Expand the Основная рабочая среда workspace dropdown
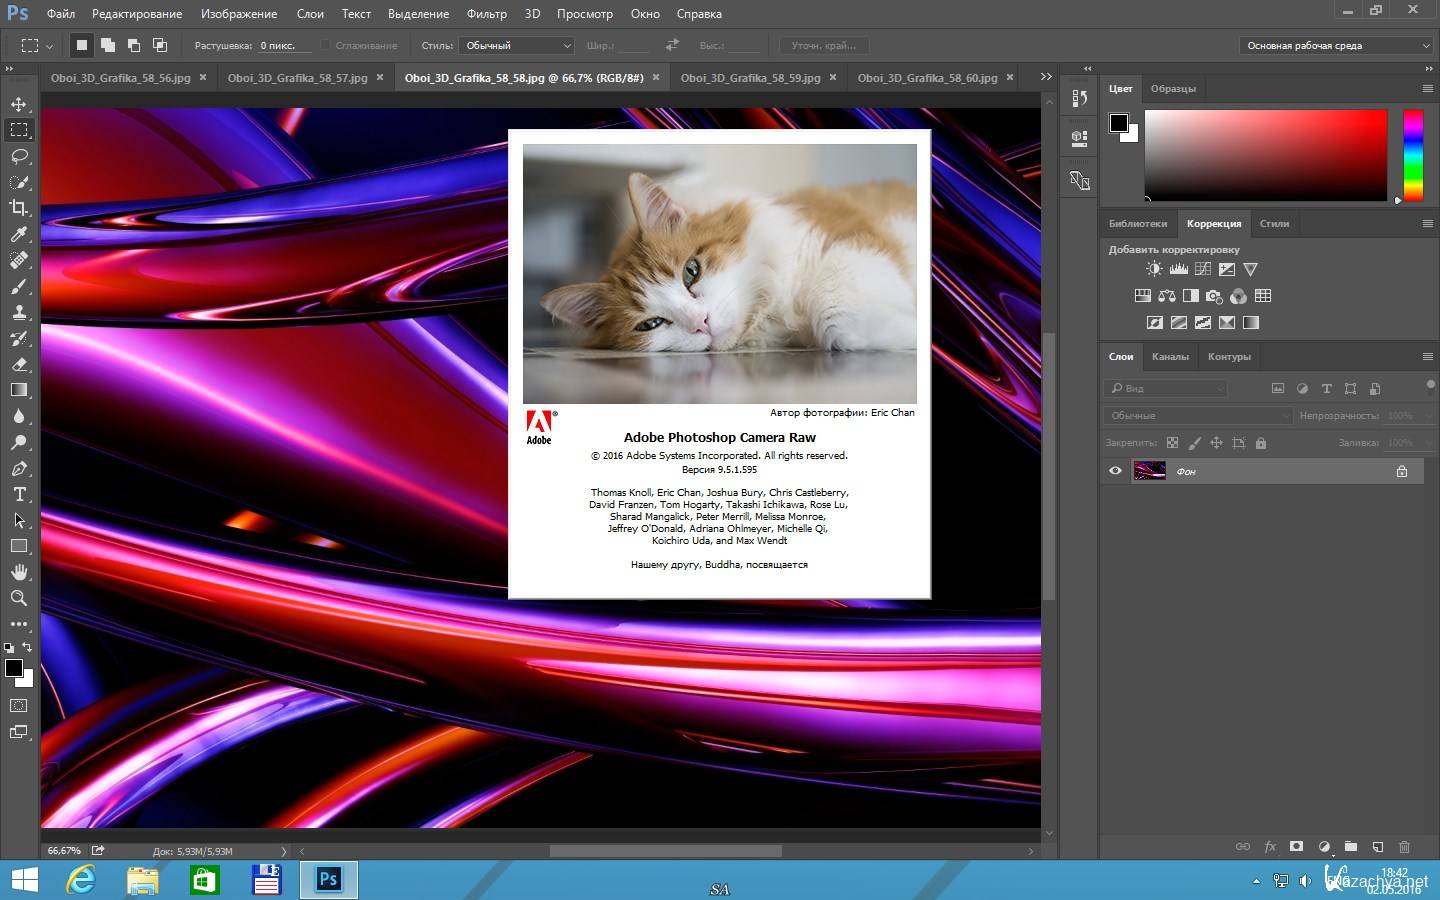This screenshot has width=1440, height=900. point(1336,45)
